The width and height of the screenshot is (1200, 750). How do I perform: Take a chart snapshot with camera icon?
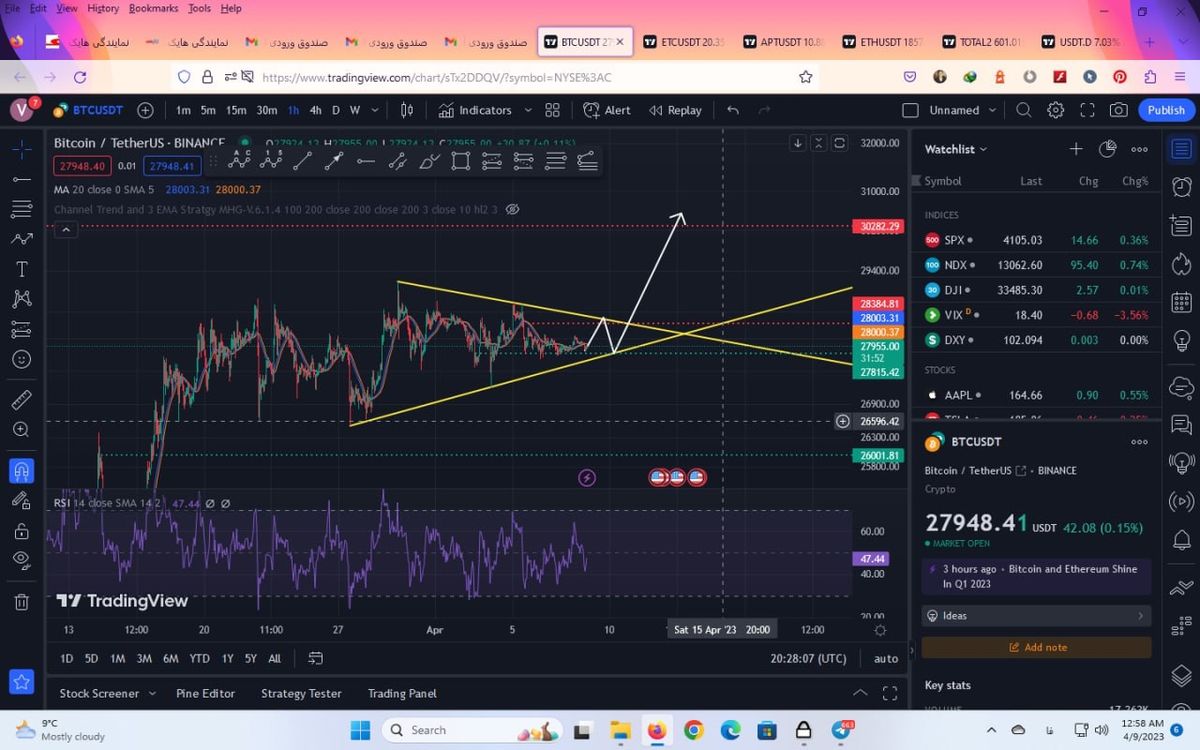tap(1119, 110)
